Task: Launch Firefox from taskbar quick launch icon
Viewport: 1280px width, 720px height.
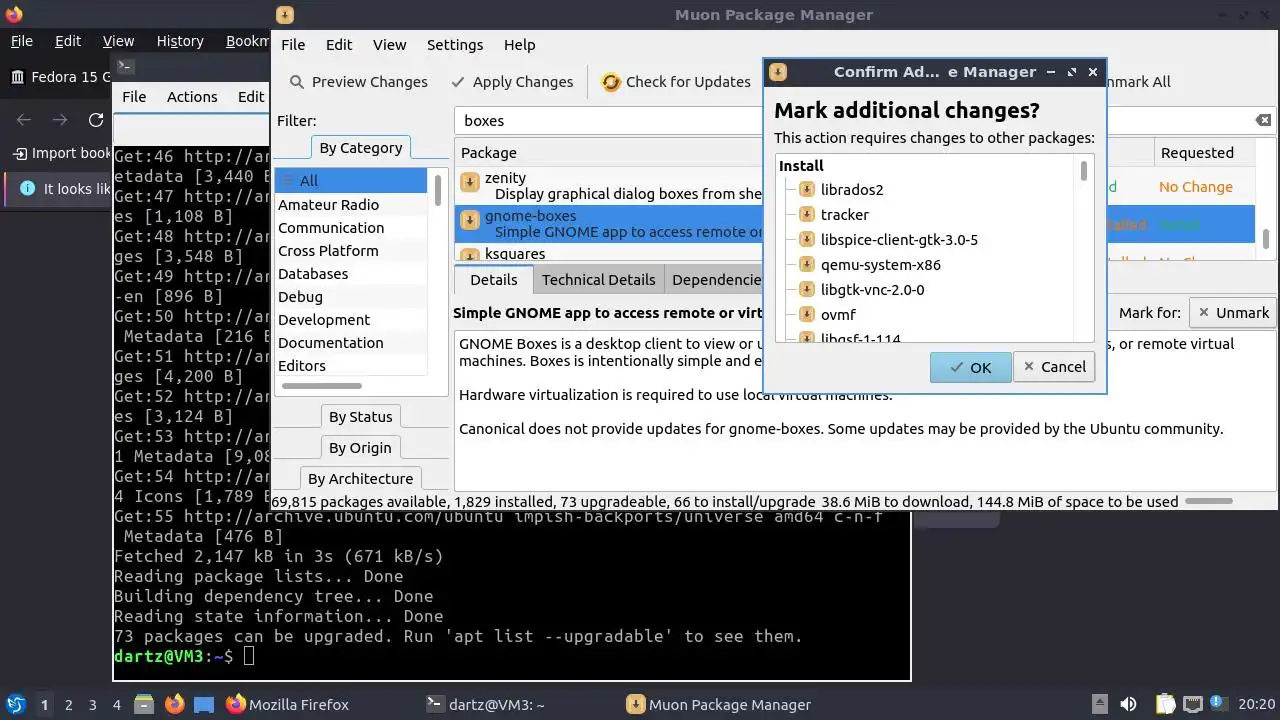Action: click(x=174, y=704)
